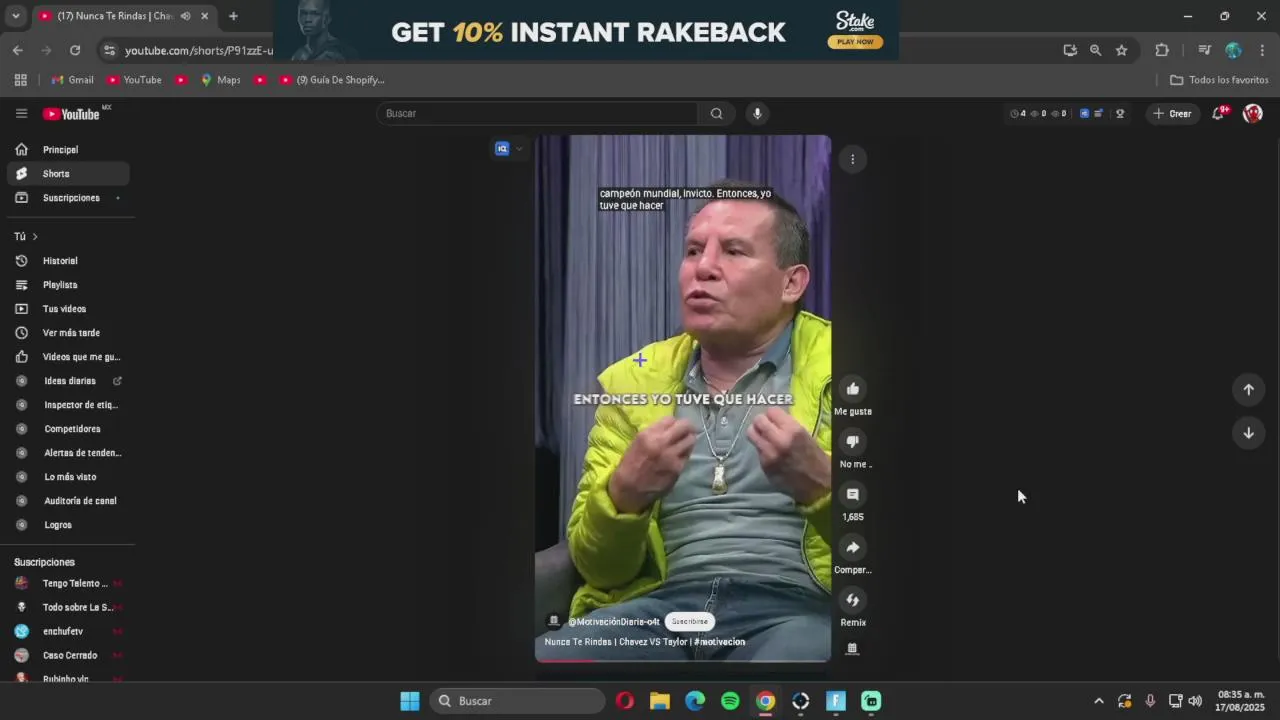Click the zoom magnifier in address bar
This screenshot has height=720, width=1280.
[x=1095, y=50]
